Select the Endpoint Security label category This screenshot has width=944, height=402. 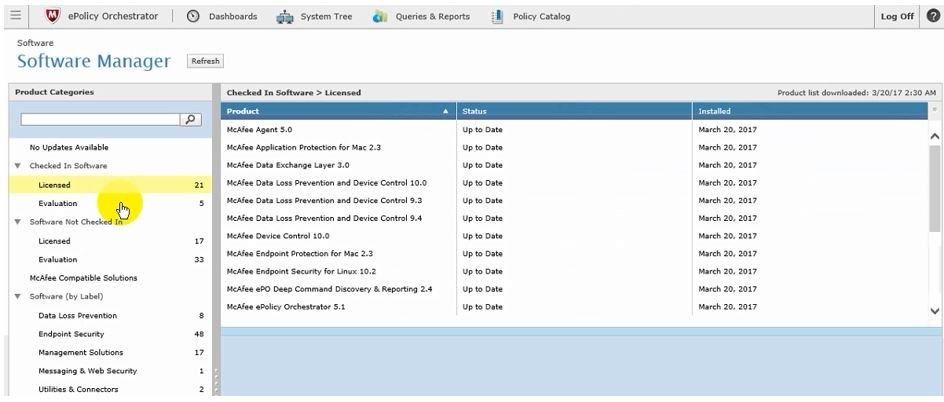coord(71,334)
